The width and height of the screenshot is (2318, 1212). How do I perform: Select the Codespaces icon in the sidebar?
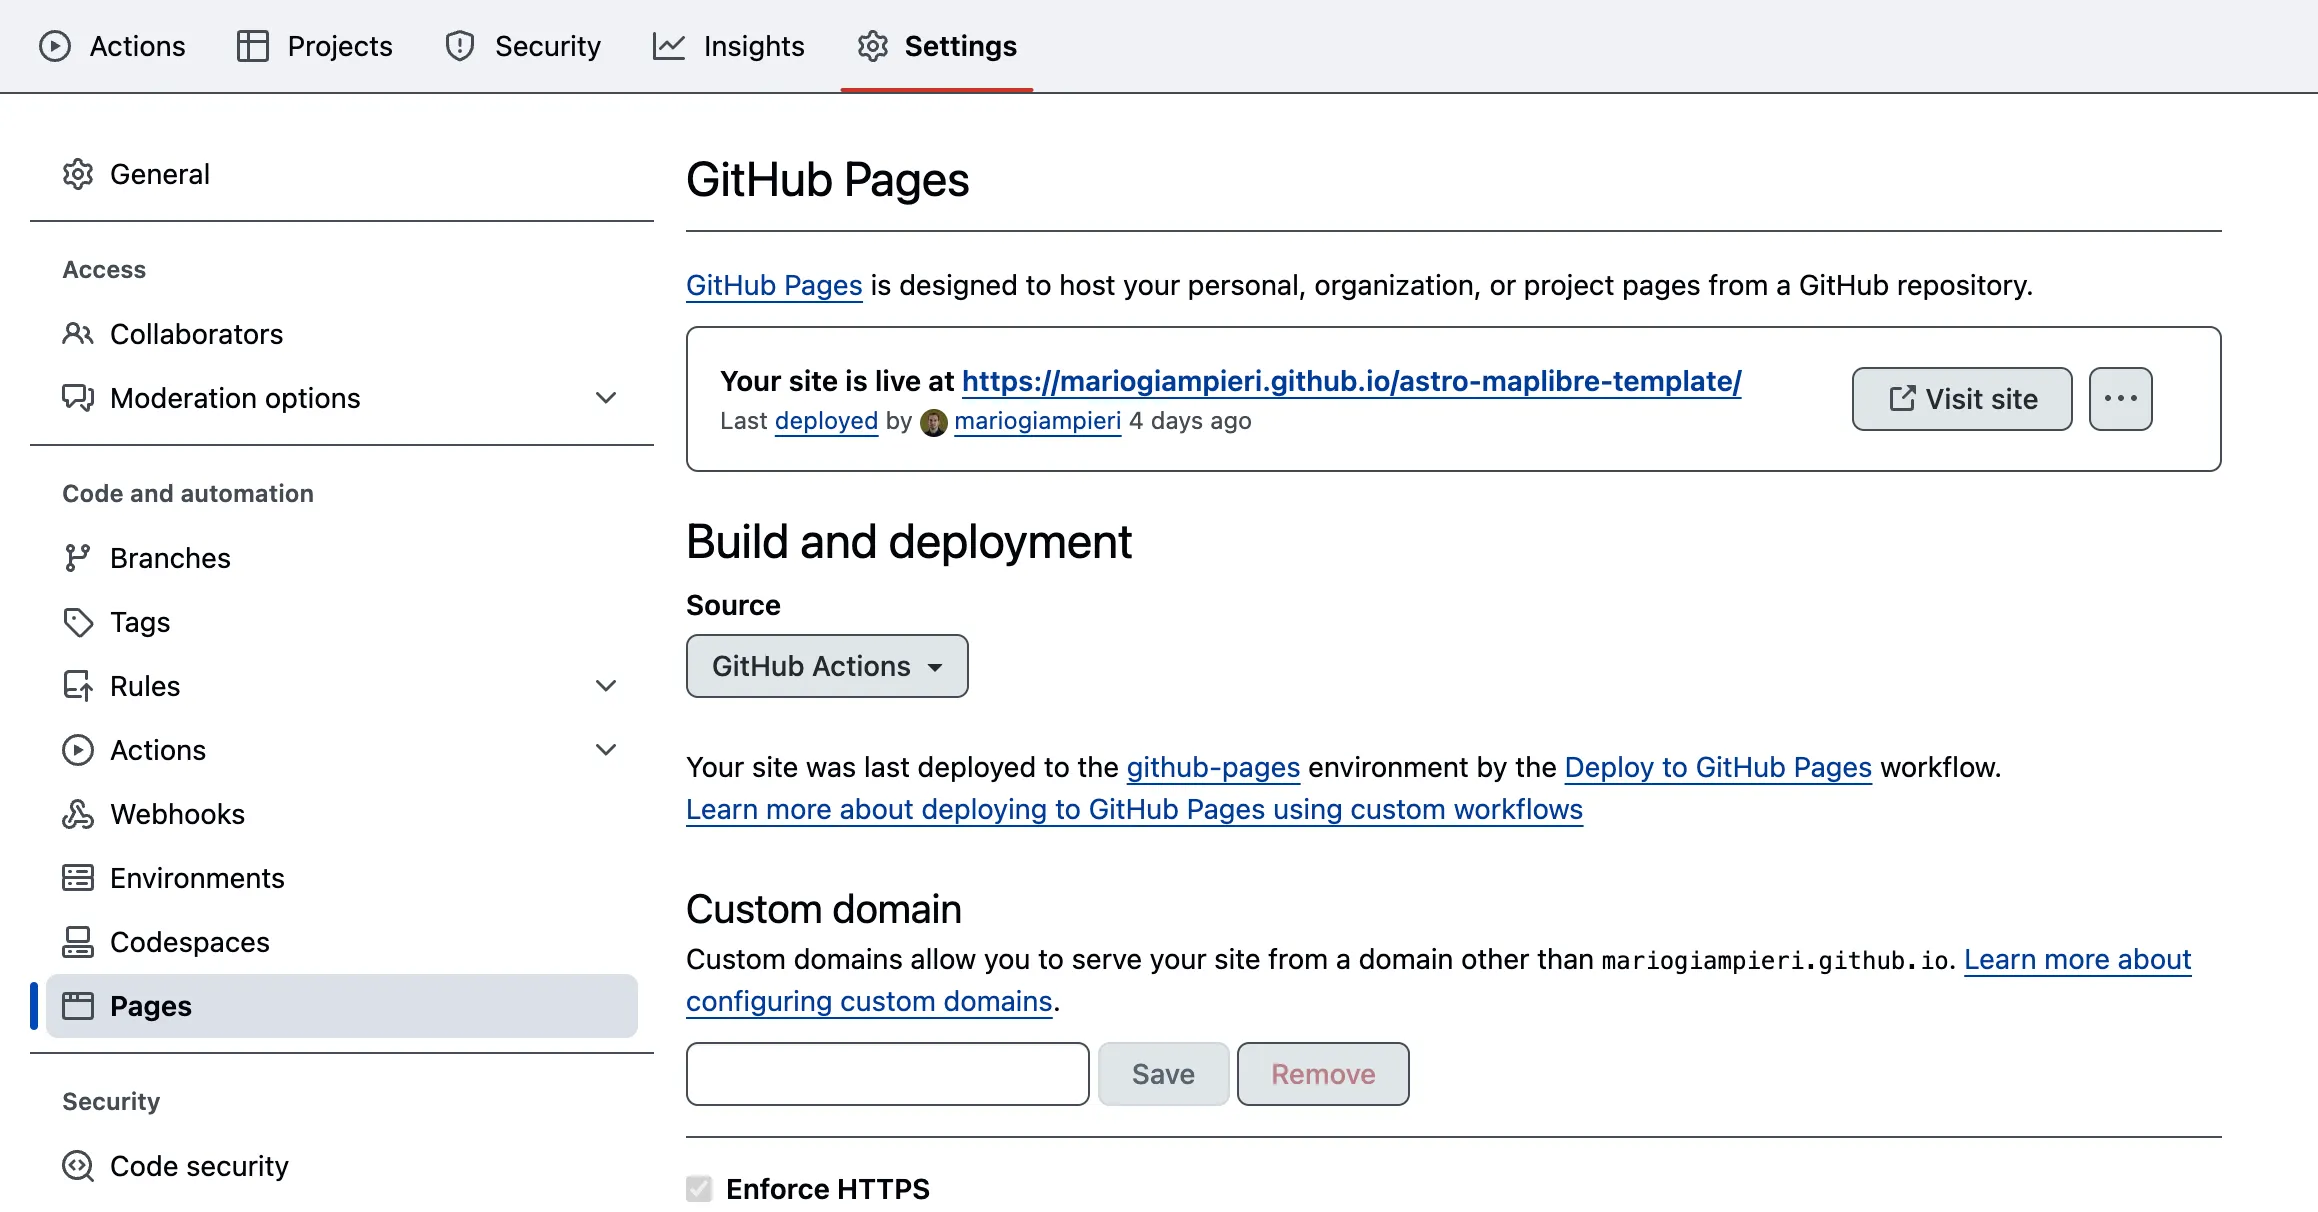coord(78,941)
